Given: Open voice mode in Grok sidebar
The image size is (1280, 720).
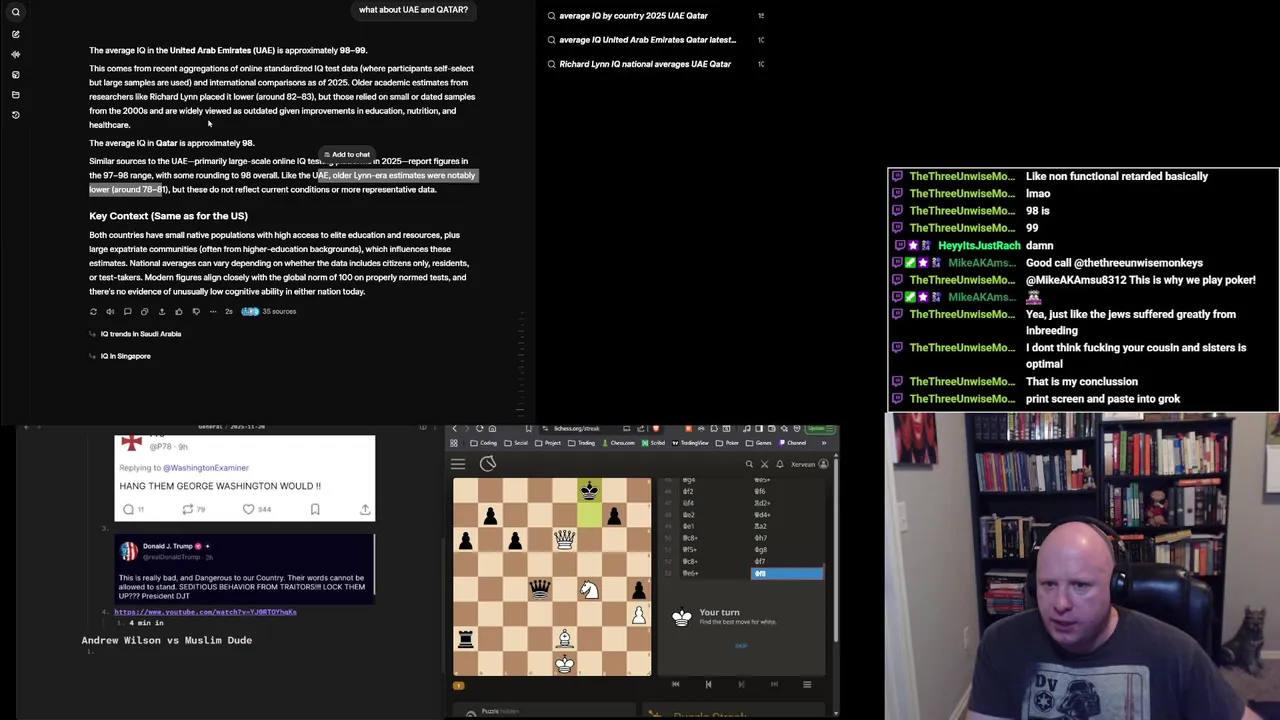Looking at the screenshot, I should tap(15, 54).
